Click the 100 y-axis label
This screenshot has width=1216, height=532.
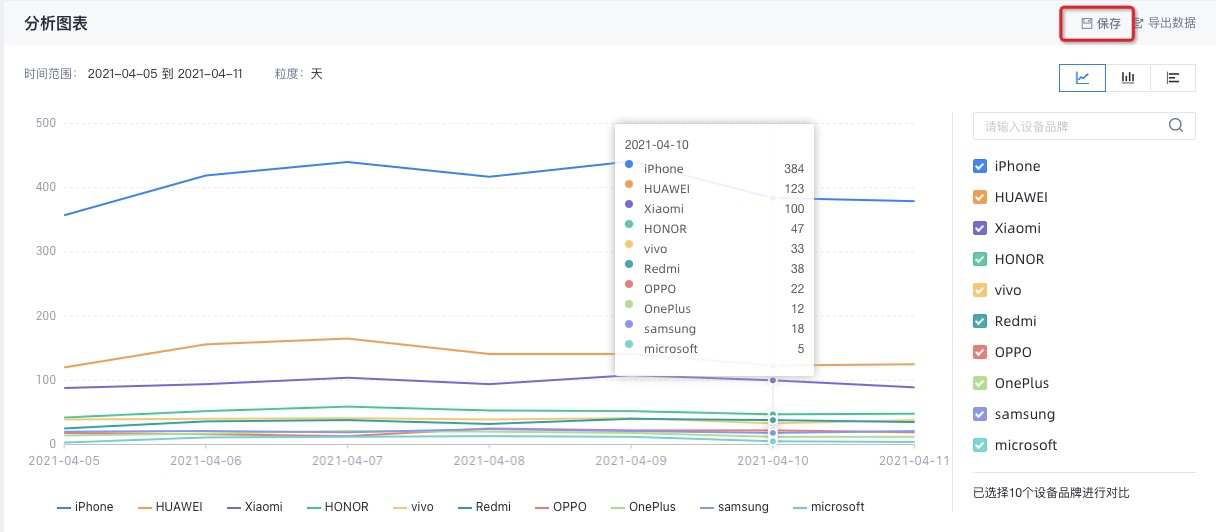(45, 380)
